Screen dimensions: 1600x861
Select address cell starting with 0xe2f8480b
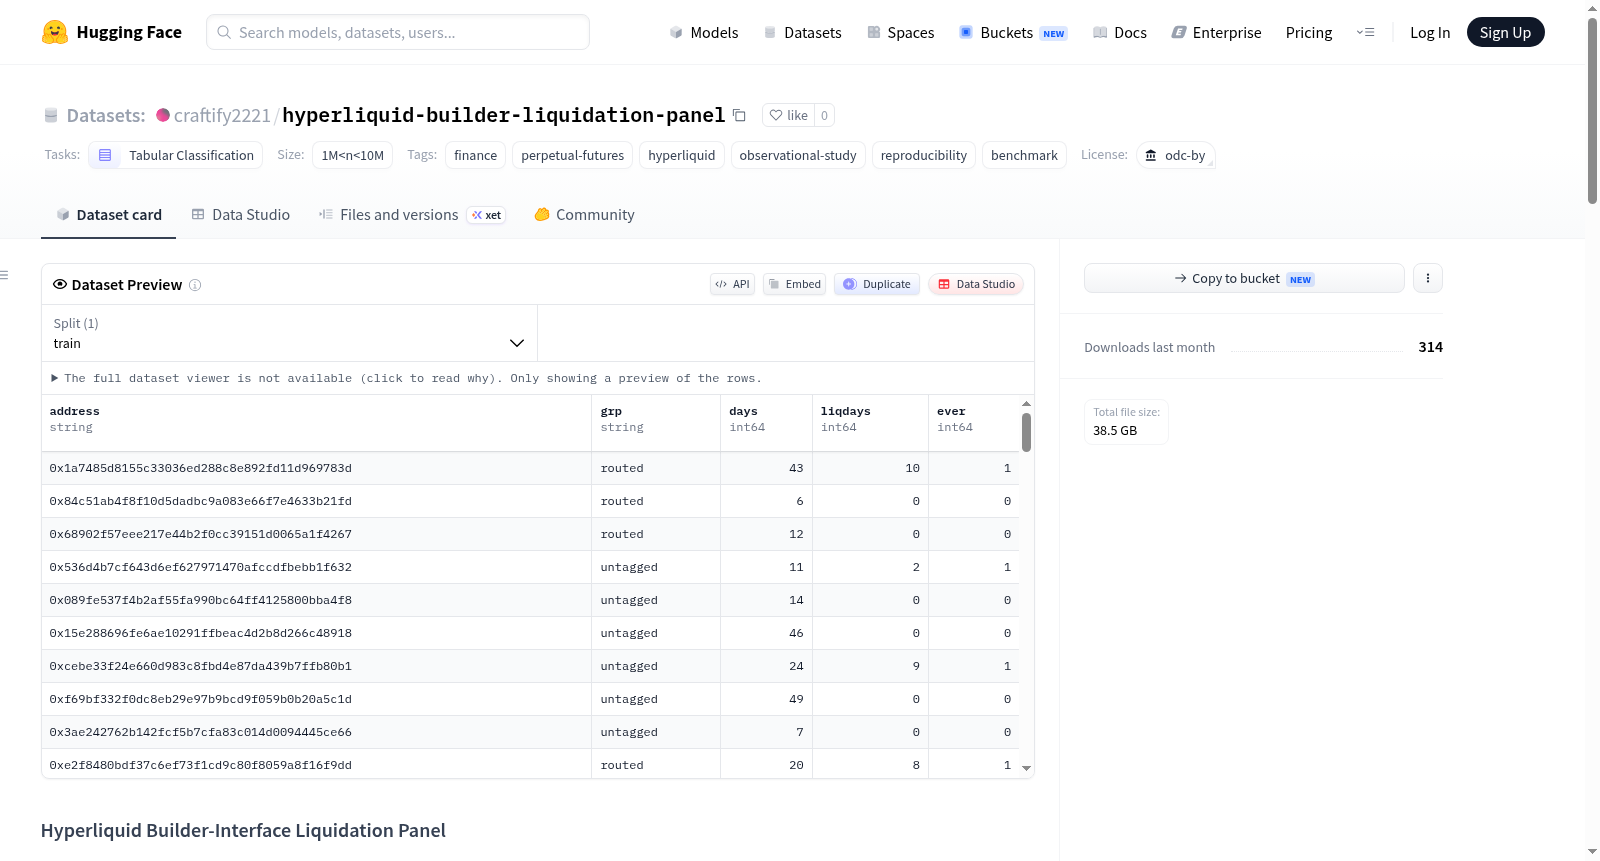[x=316, y=764]
